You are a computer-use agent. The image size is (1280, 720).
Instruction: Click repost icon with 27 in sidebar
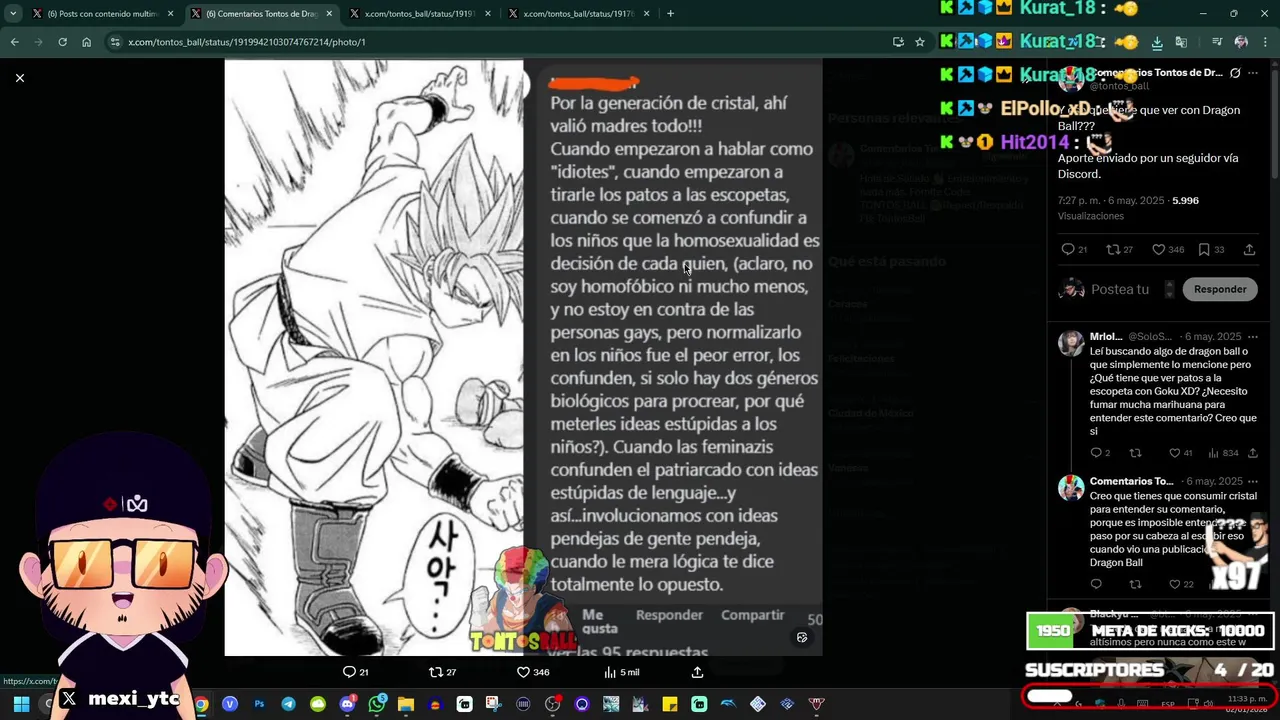click(1113, 249)
